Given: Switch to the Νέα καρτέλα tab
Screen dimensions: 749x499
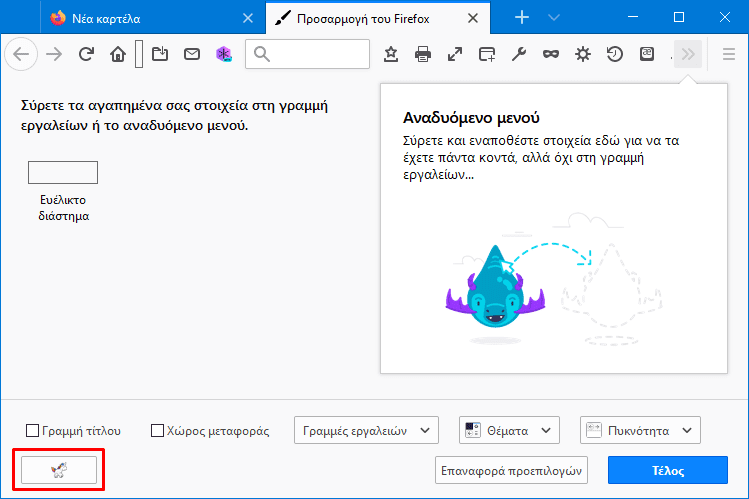Looking at the screenshot, I should click(152, 19).
